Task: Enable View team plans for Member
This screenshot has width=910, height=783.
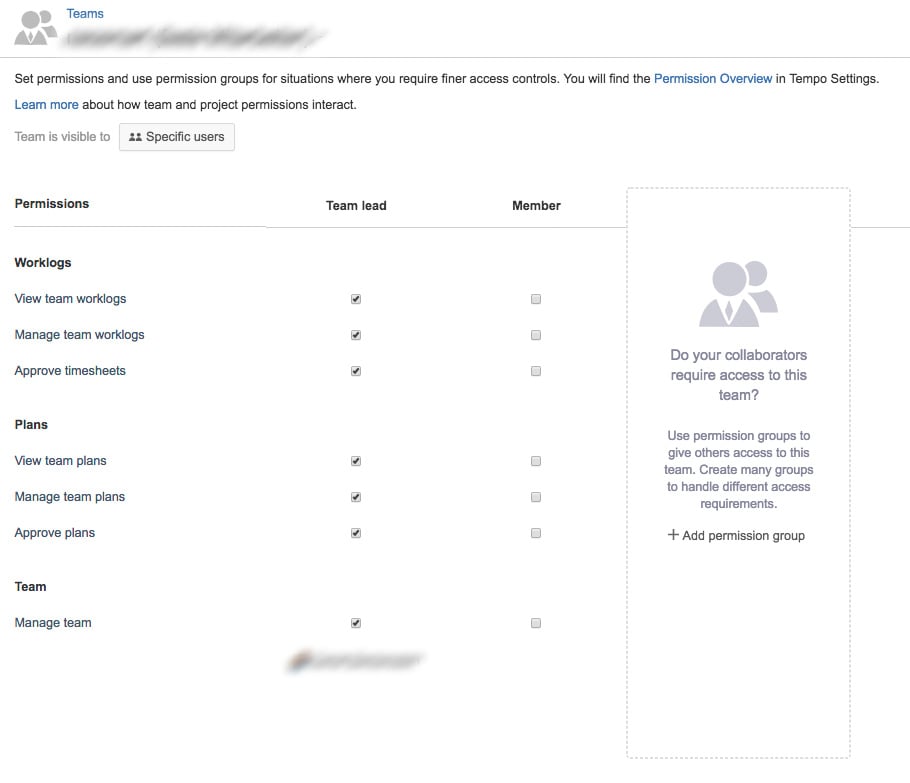Action: 536,461
